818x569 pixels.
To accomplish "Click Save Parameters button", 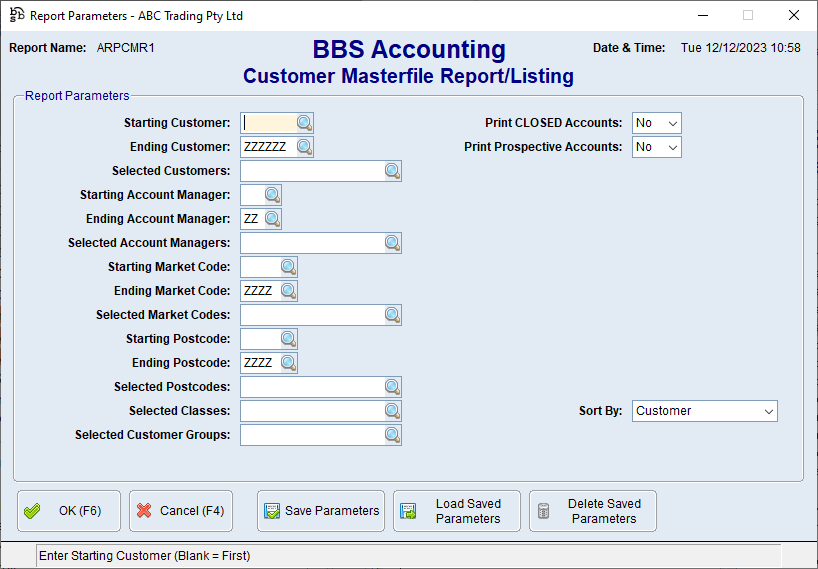I will (x=321, y=511).
